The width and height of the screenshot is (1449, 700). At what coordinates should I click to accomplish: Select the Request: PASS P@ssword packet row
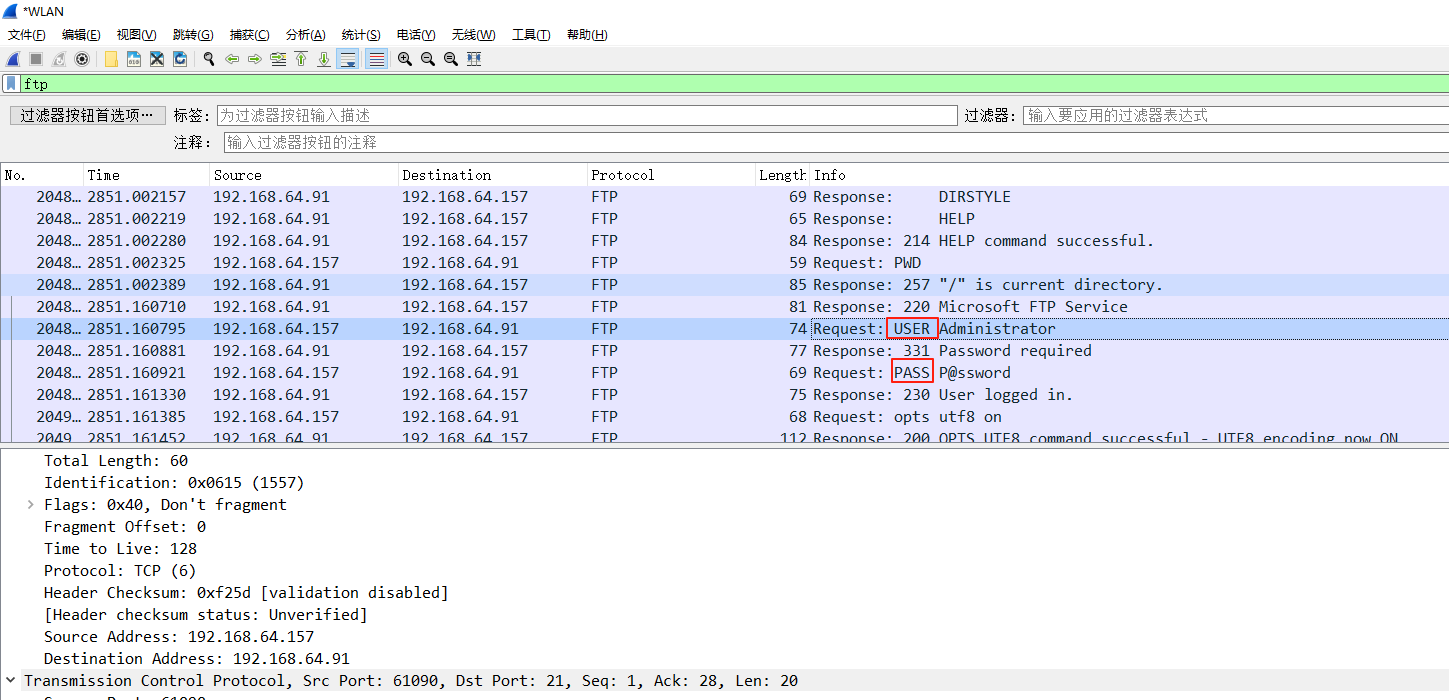(724, 372)
